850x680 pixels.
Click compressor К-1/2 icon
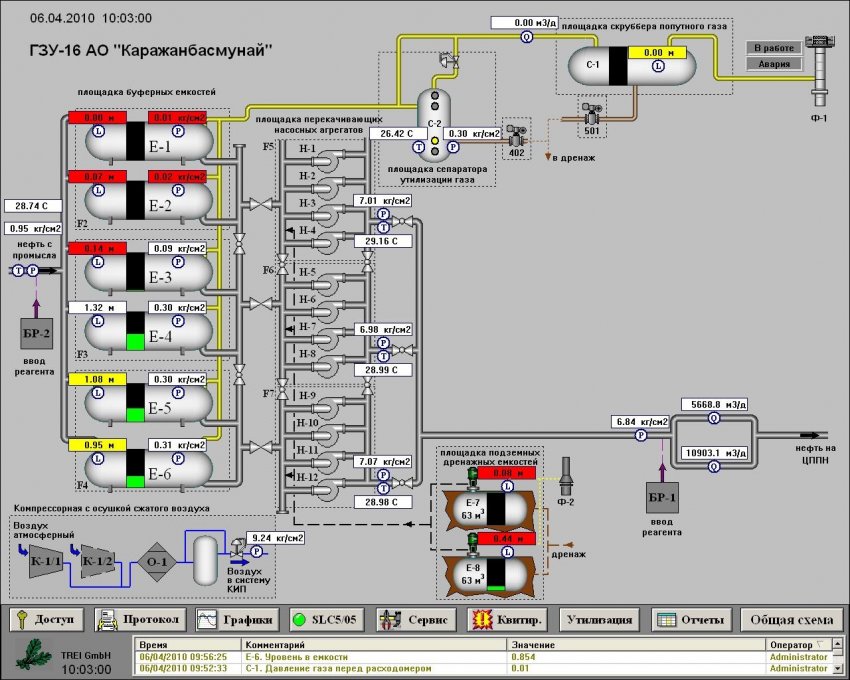(98, 561)
